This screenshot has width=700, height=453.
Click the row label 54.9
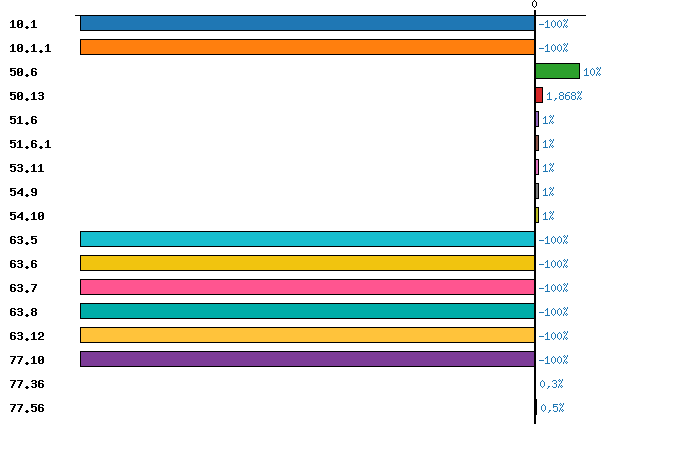tap(26, 192)
